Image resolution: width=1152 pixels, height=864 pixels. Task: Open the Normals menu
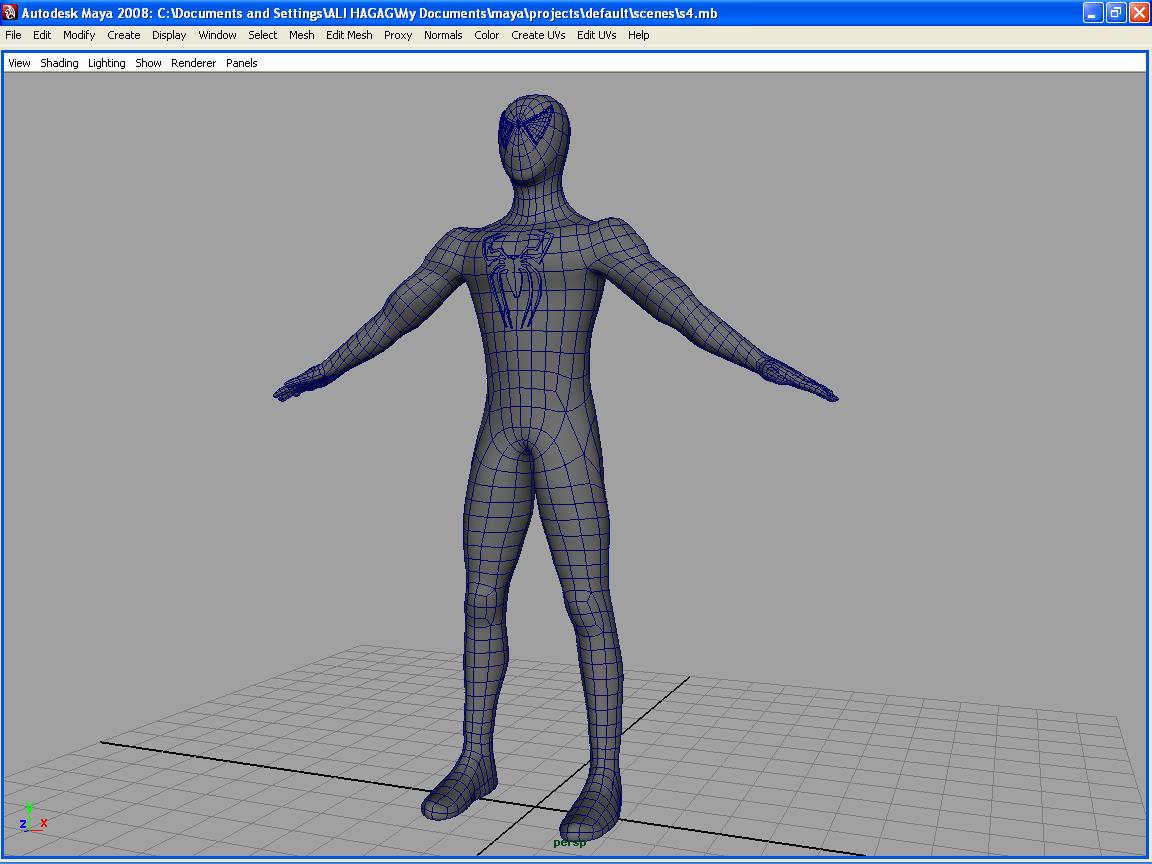click(x=443, y=35)
